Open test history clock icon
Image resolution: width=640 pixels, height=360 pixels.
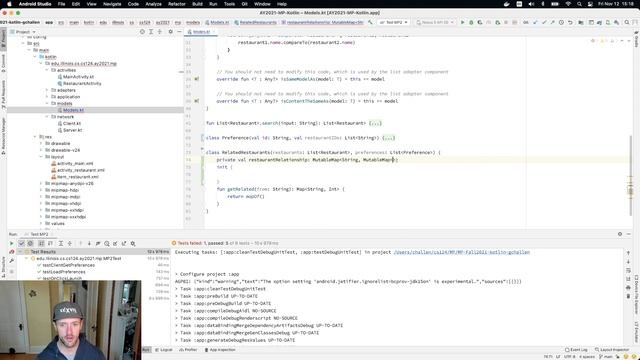point(107,243)
